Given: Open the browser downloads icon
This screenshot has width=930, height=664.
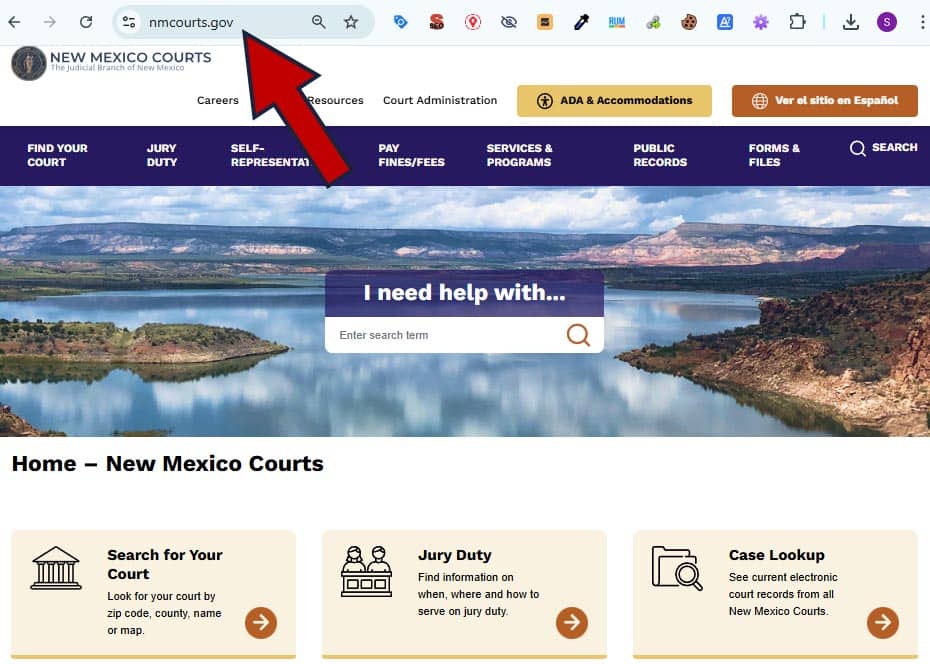Looking at the screenshot, I should tap(851, 22).
